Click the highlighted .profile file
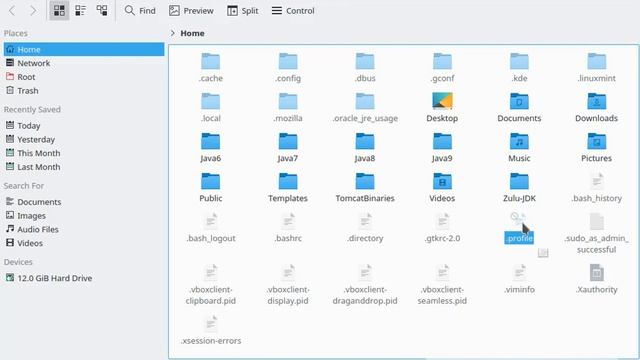Image resolution: width=640 pixels, height=360 pixels. point(519,228)
